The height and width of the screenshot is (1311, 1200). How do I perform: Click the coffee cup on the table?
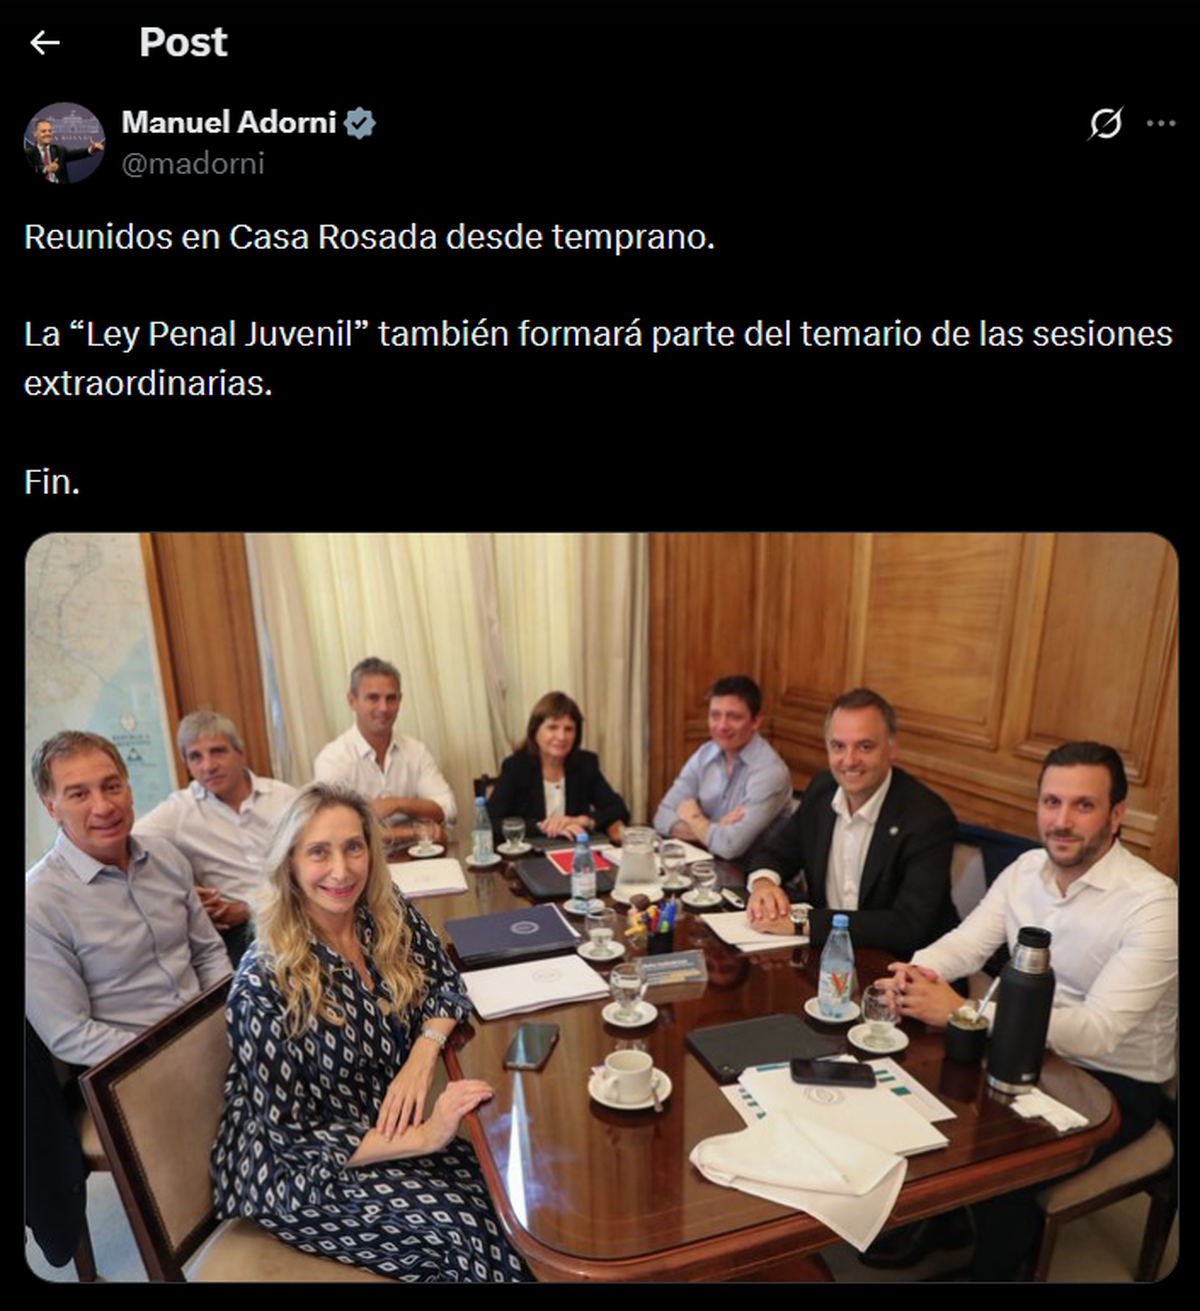pos(629,1079)
